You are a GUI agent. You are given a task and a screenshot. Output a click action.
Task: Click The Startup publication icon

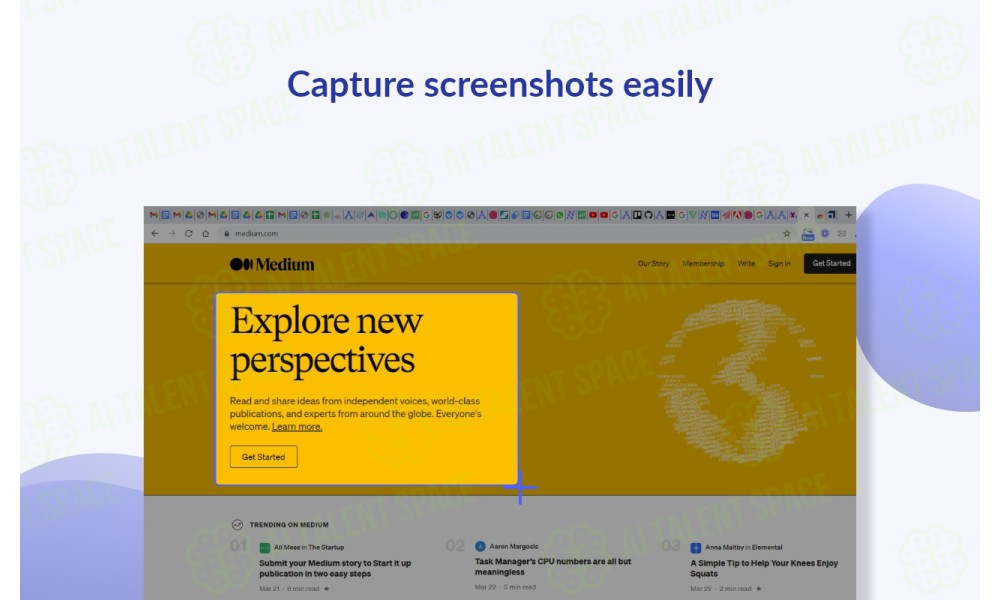pos(265,548)
